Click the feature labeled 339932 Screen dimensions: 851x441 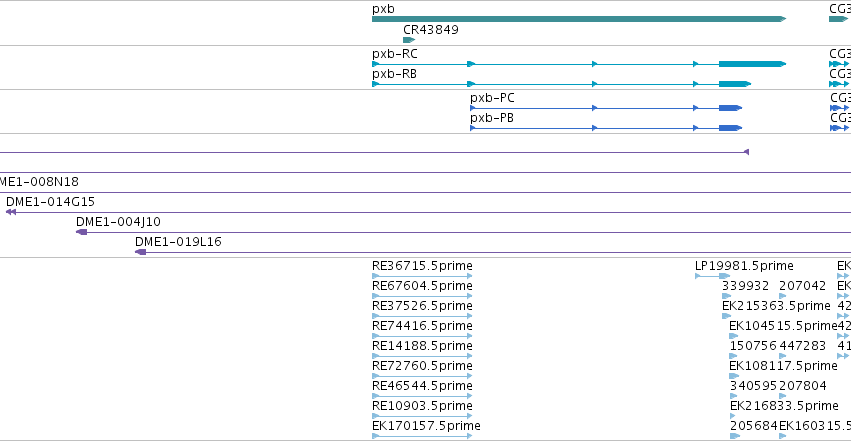727,296
